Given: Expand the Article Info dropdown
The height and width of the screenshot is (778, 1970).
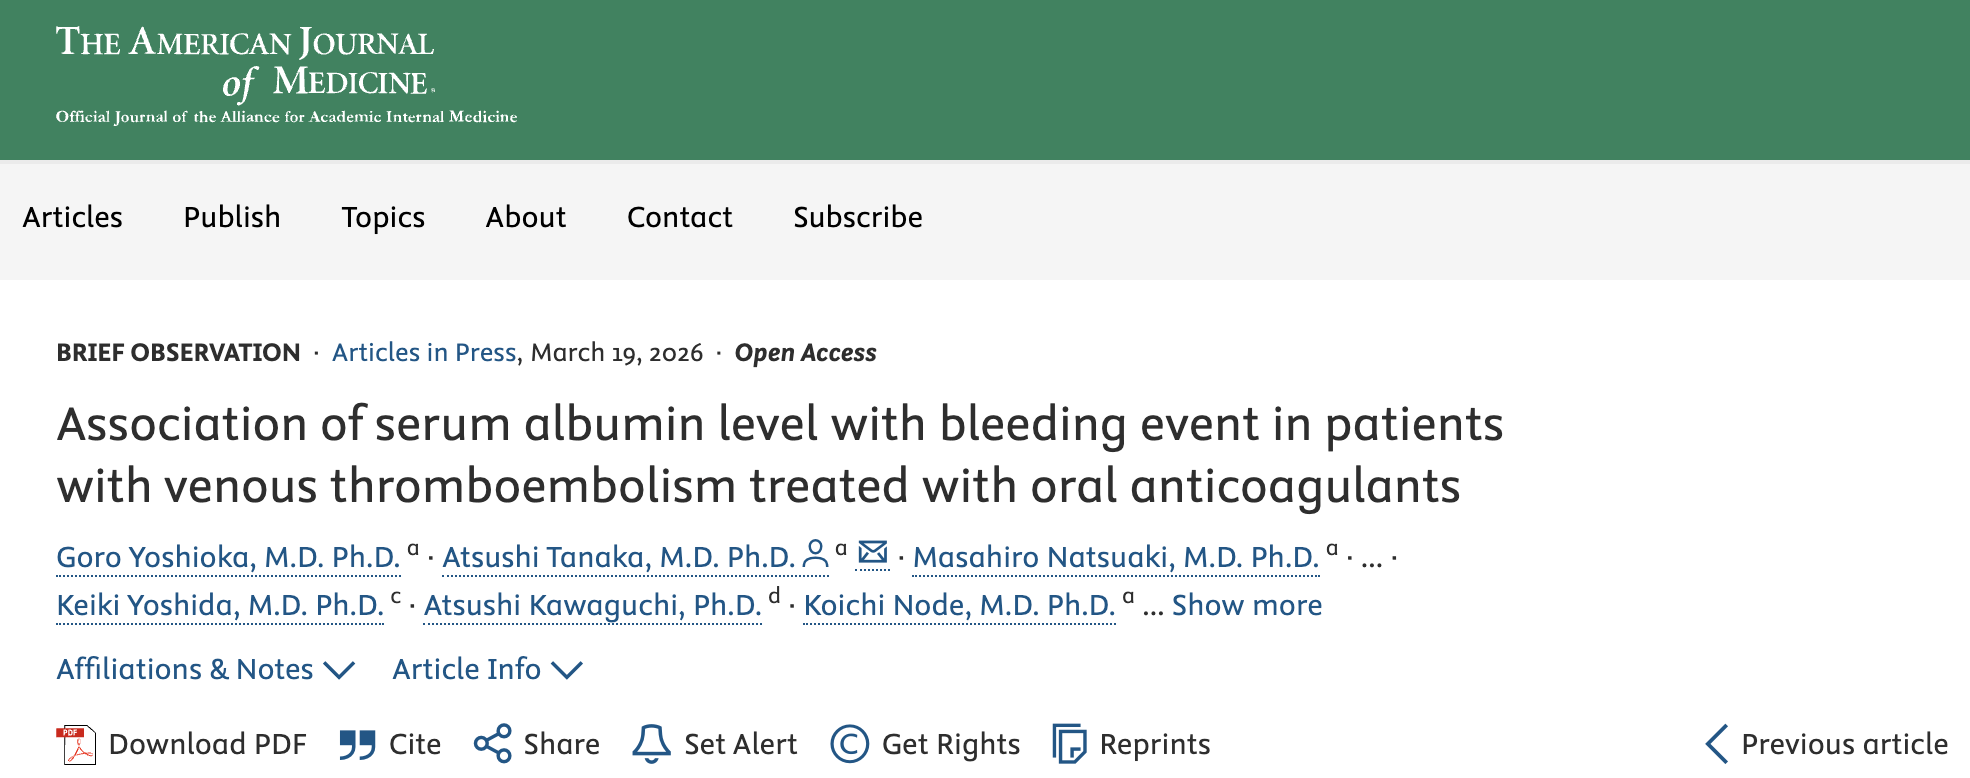Looking at the screenshot, I should (487, 669).
